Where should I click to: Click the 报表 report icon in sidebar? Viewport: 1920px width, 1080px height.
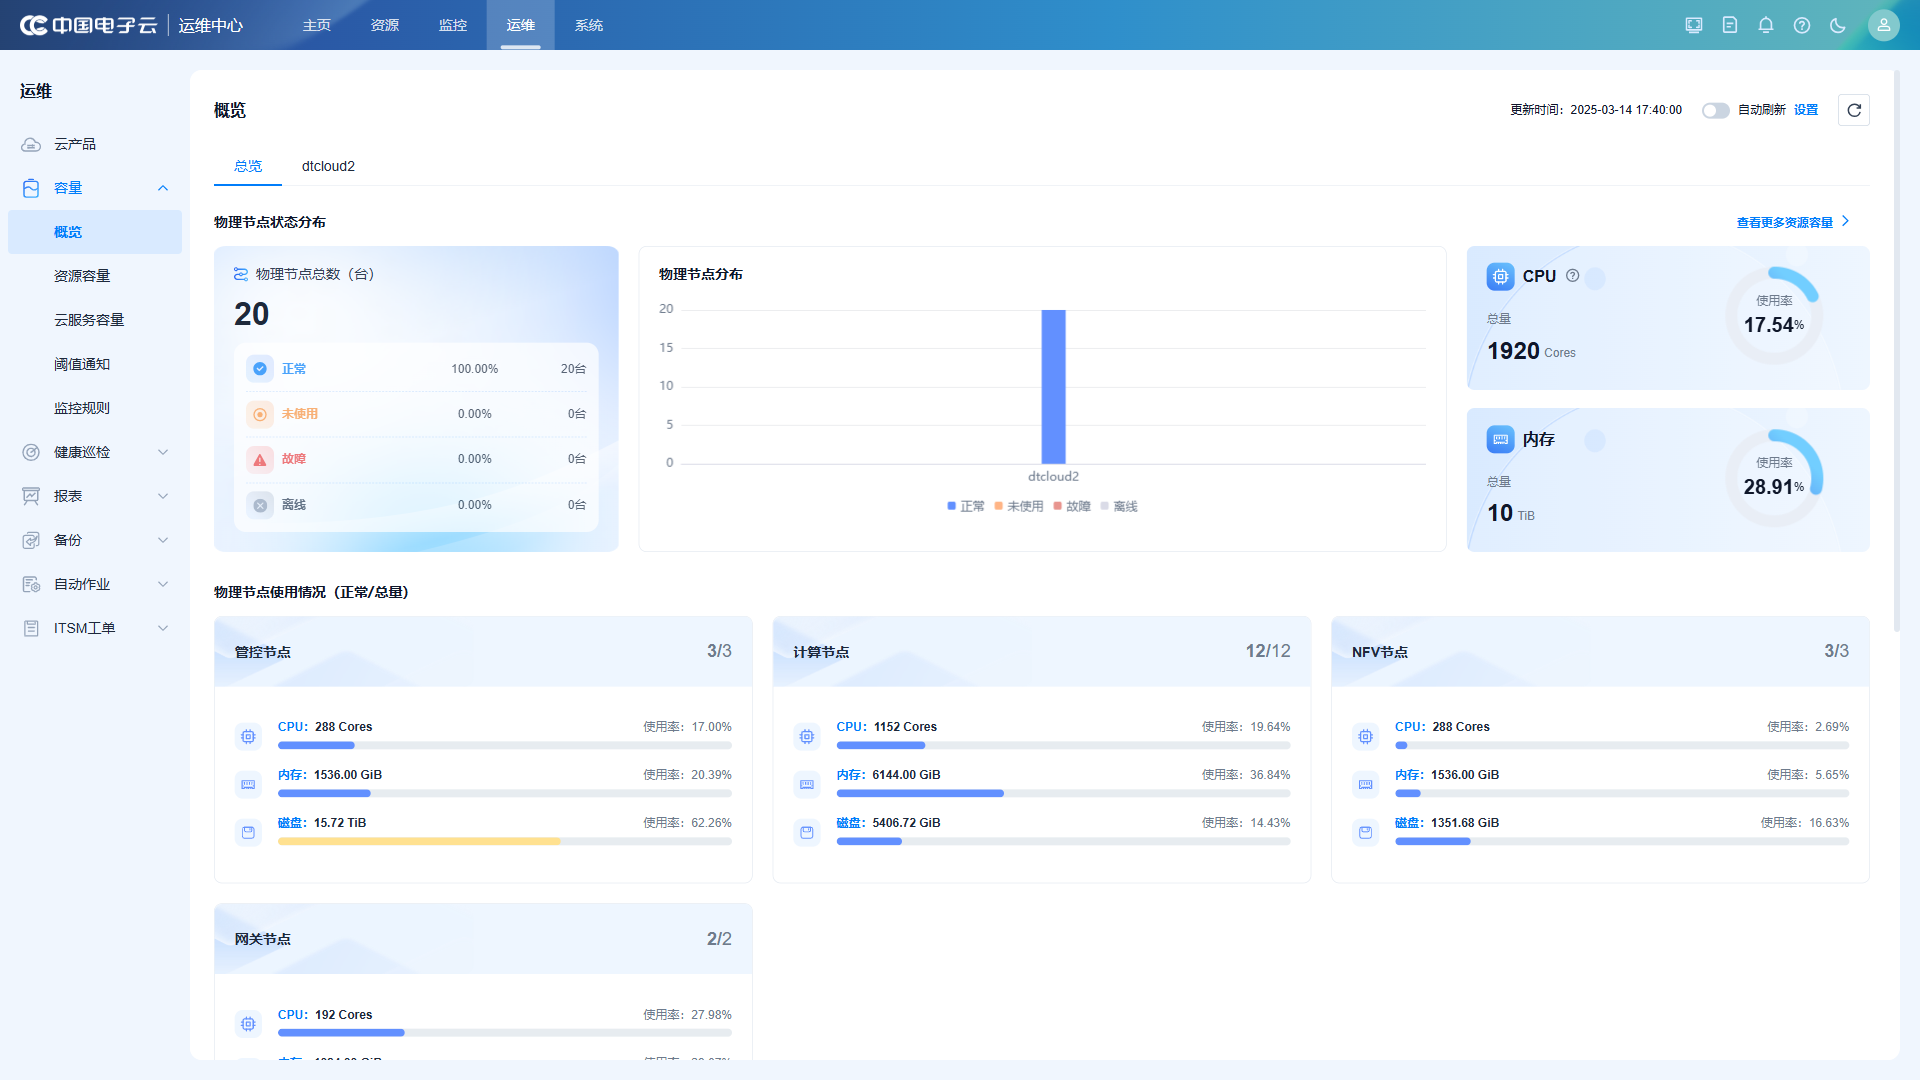point(31,496)
